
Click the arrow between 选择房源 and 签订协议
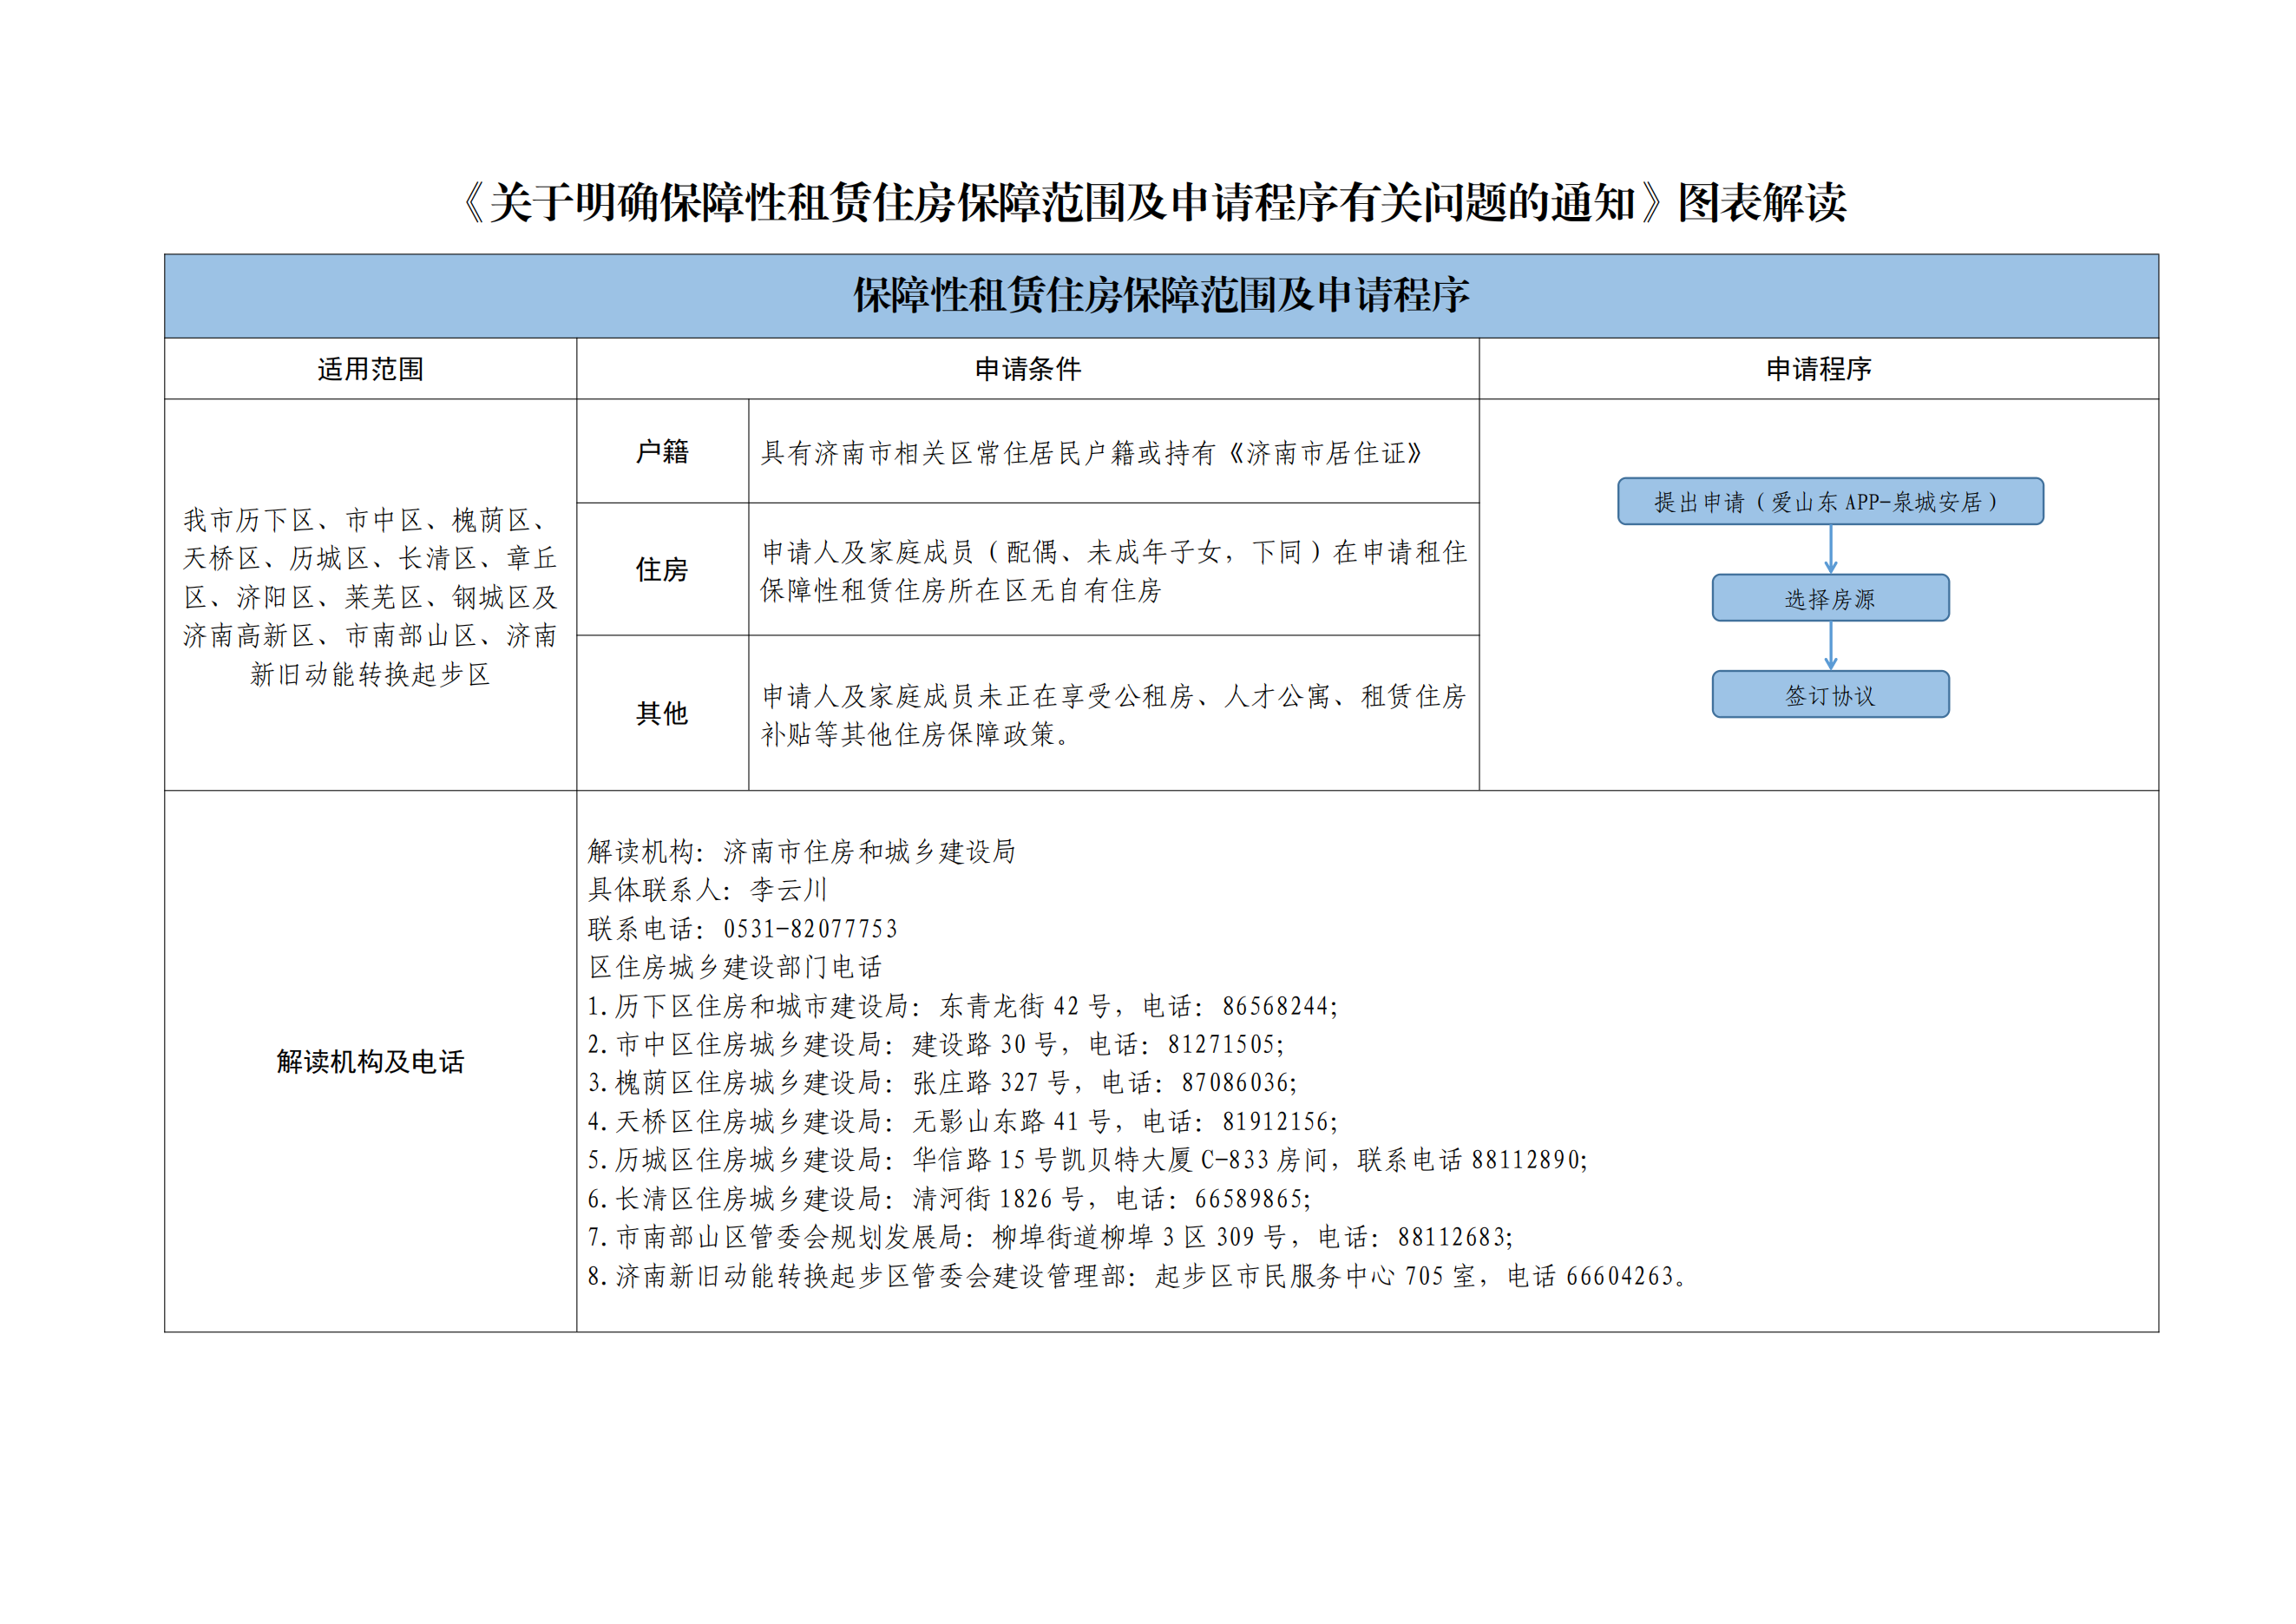(x=1830, y=646)
